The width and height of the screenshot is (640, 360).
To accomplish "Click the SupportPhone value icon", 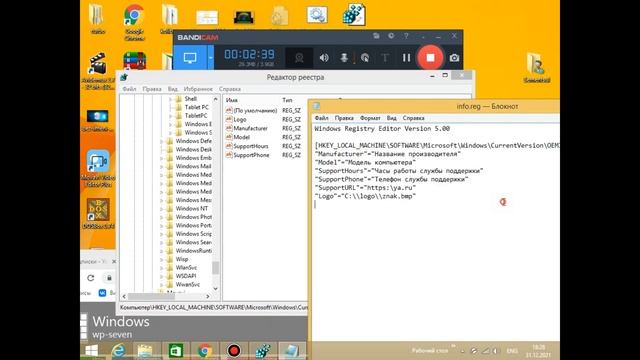I will tap(229, 155).
